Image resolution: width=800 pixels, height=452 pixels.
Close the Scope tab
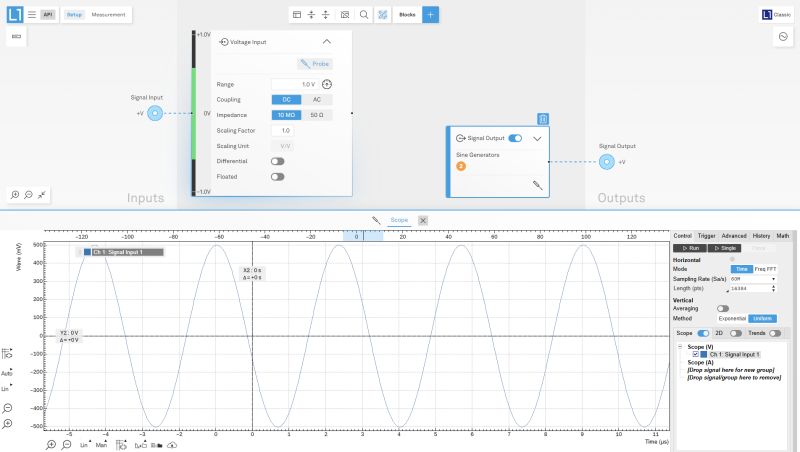coord(423,220)
